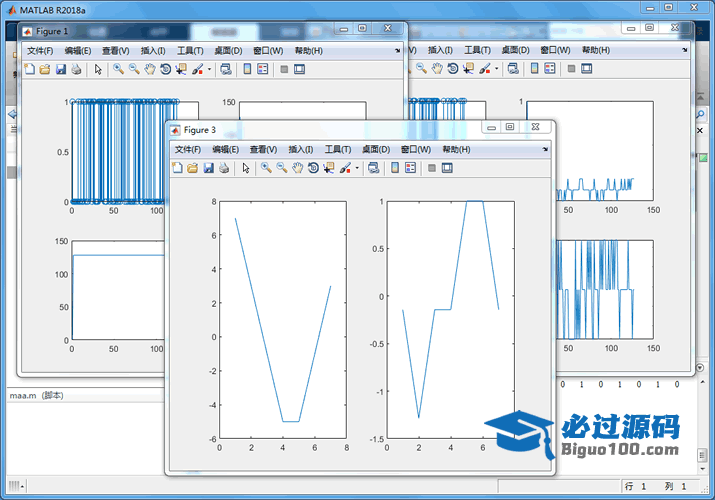The width and height of the screenshot is (715, 500).
Task: Click dock arrow at Figure 3 menu bar right
Action: pyautogui.click(x=544, y=149)
